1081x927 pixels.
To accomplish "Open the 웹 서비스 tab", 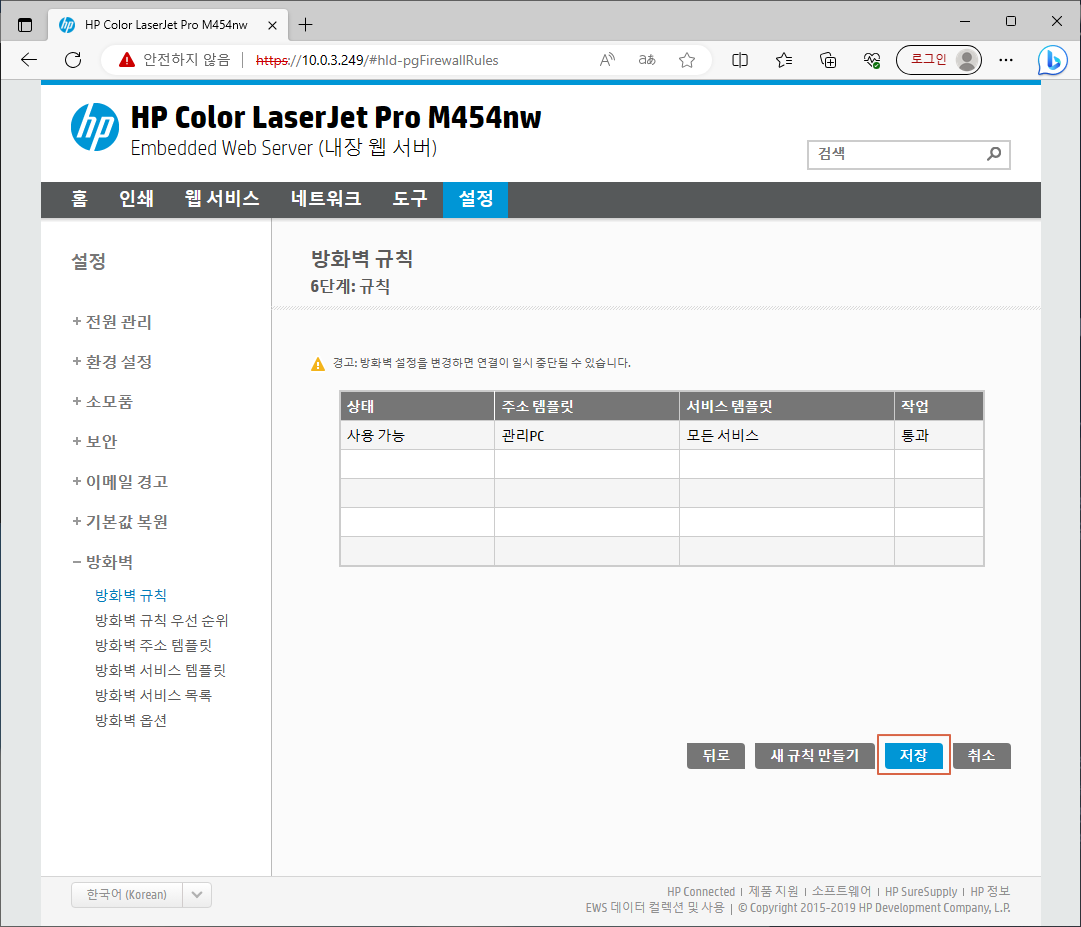I will pos(221,199).
